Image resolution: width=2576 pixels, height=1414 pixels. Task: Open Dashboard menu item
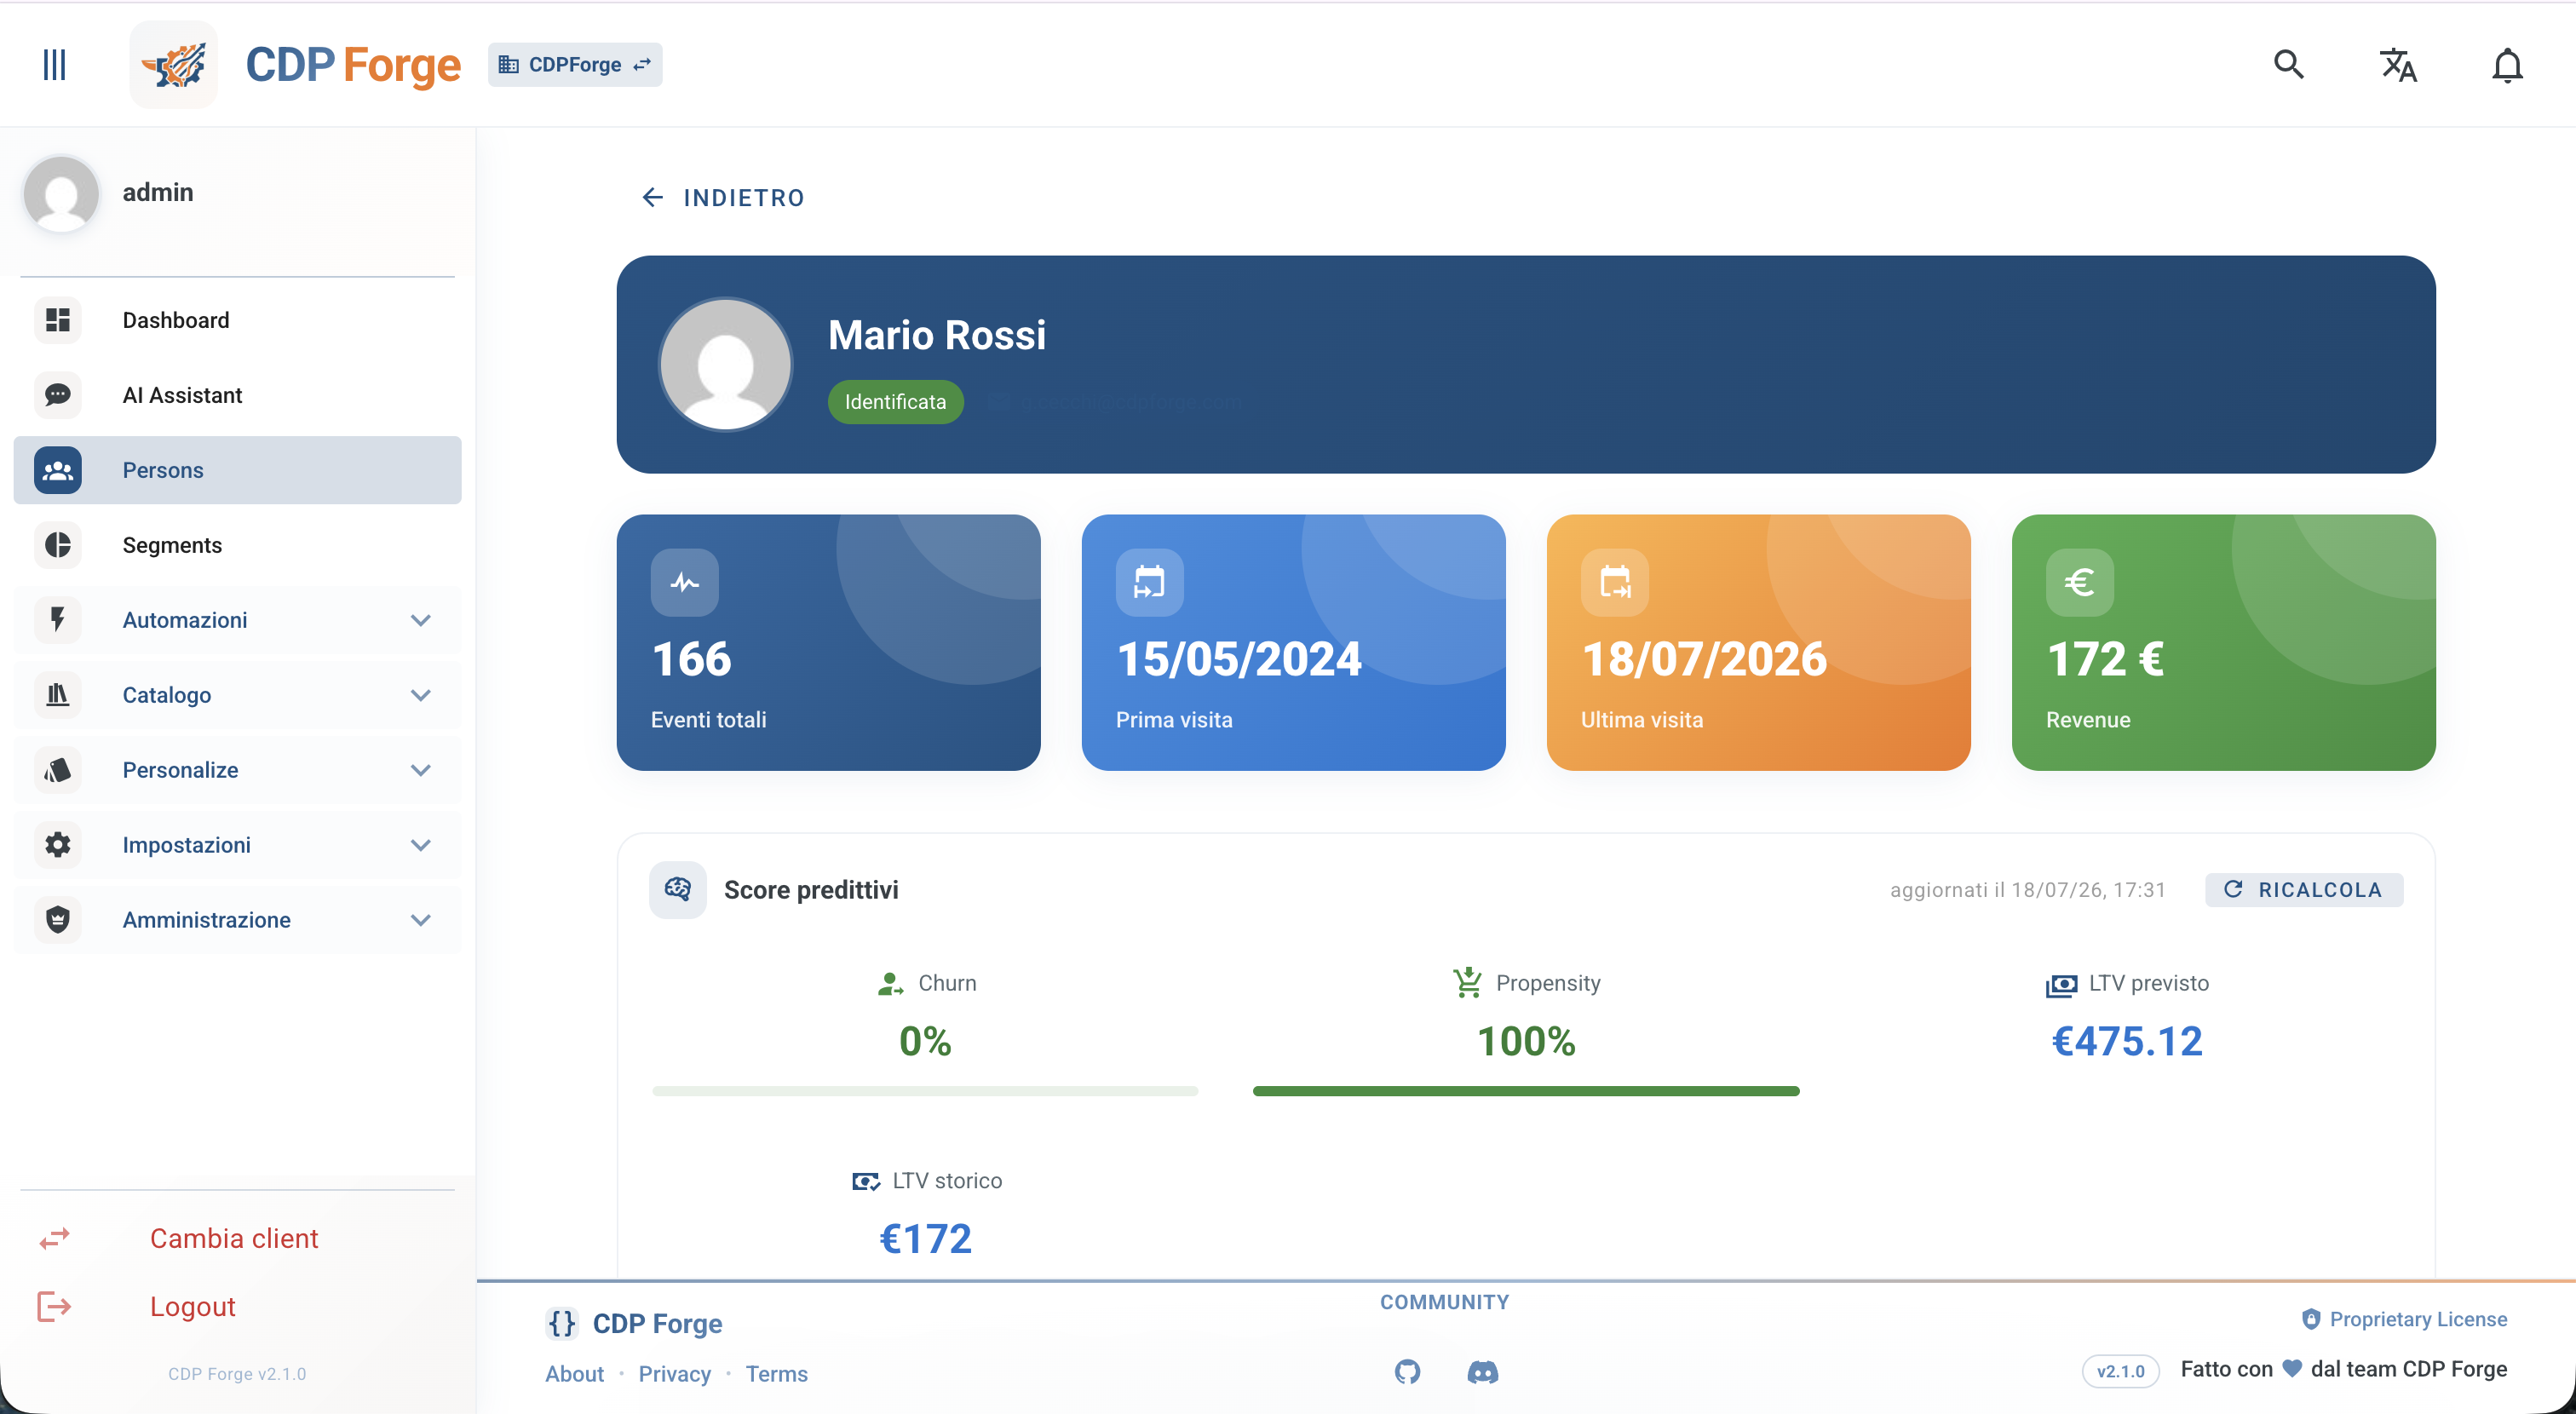tap(238, 320)
